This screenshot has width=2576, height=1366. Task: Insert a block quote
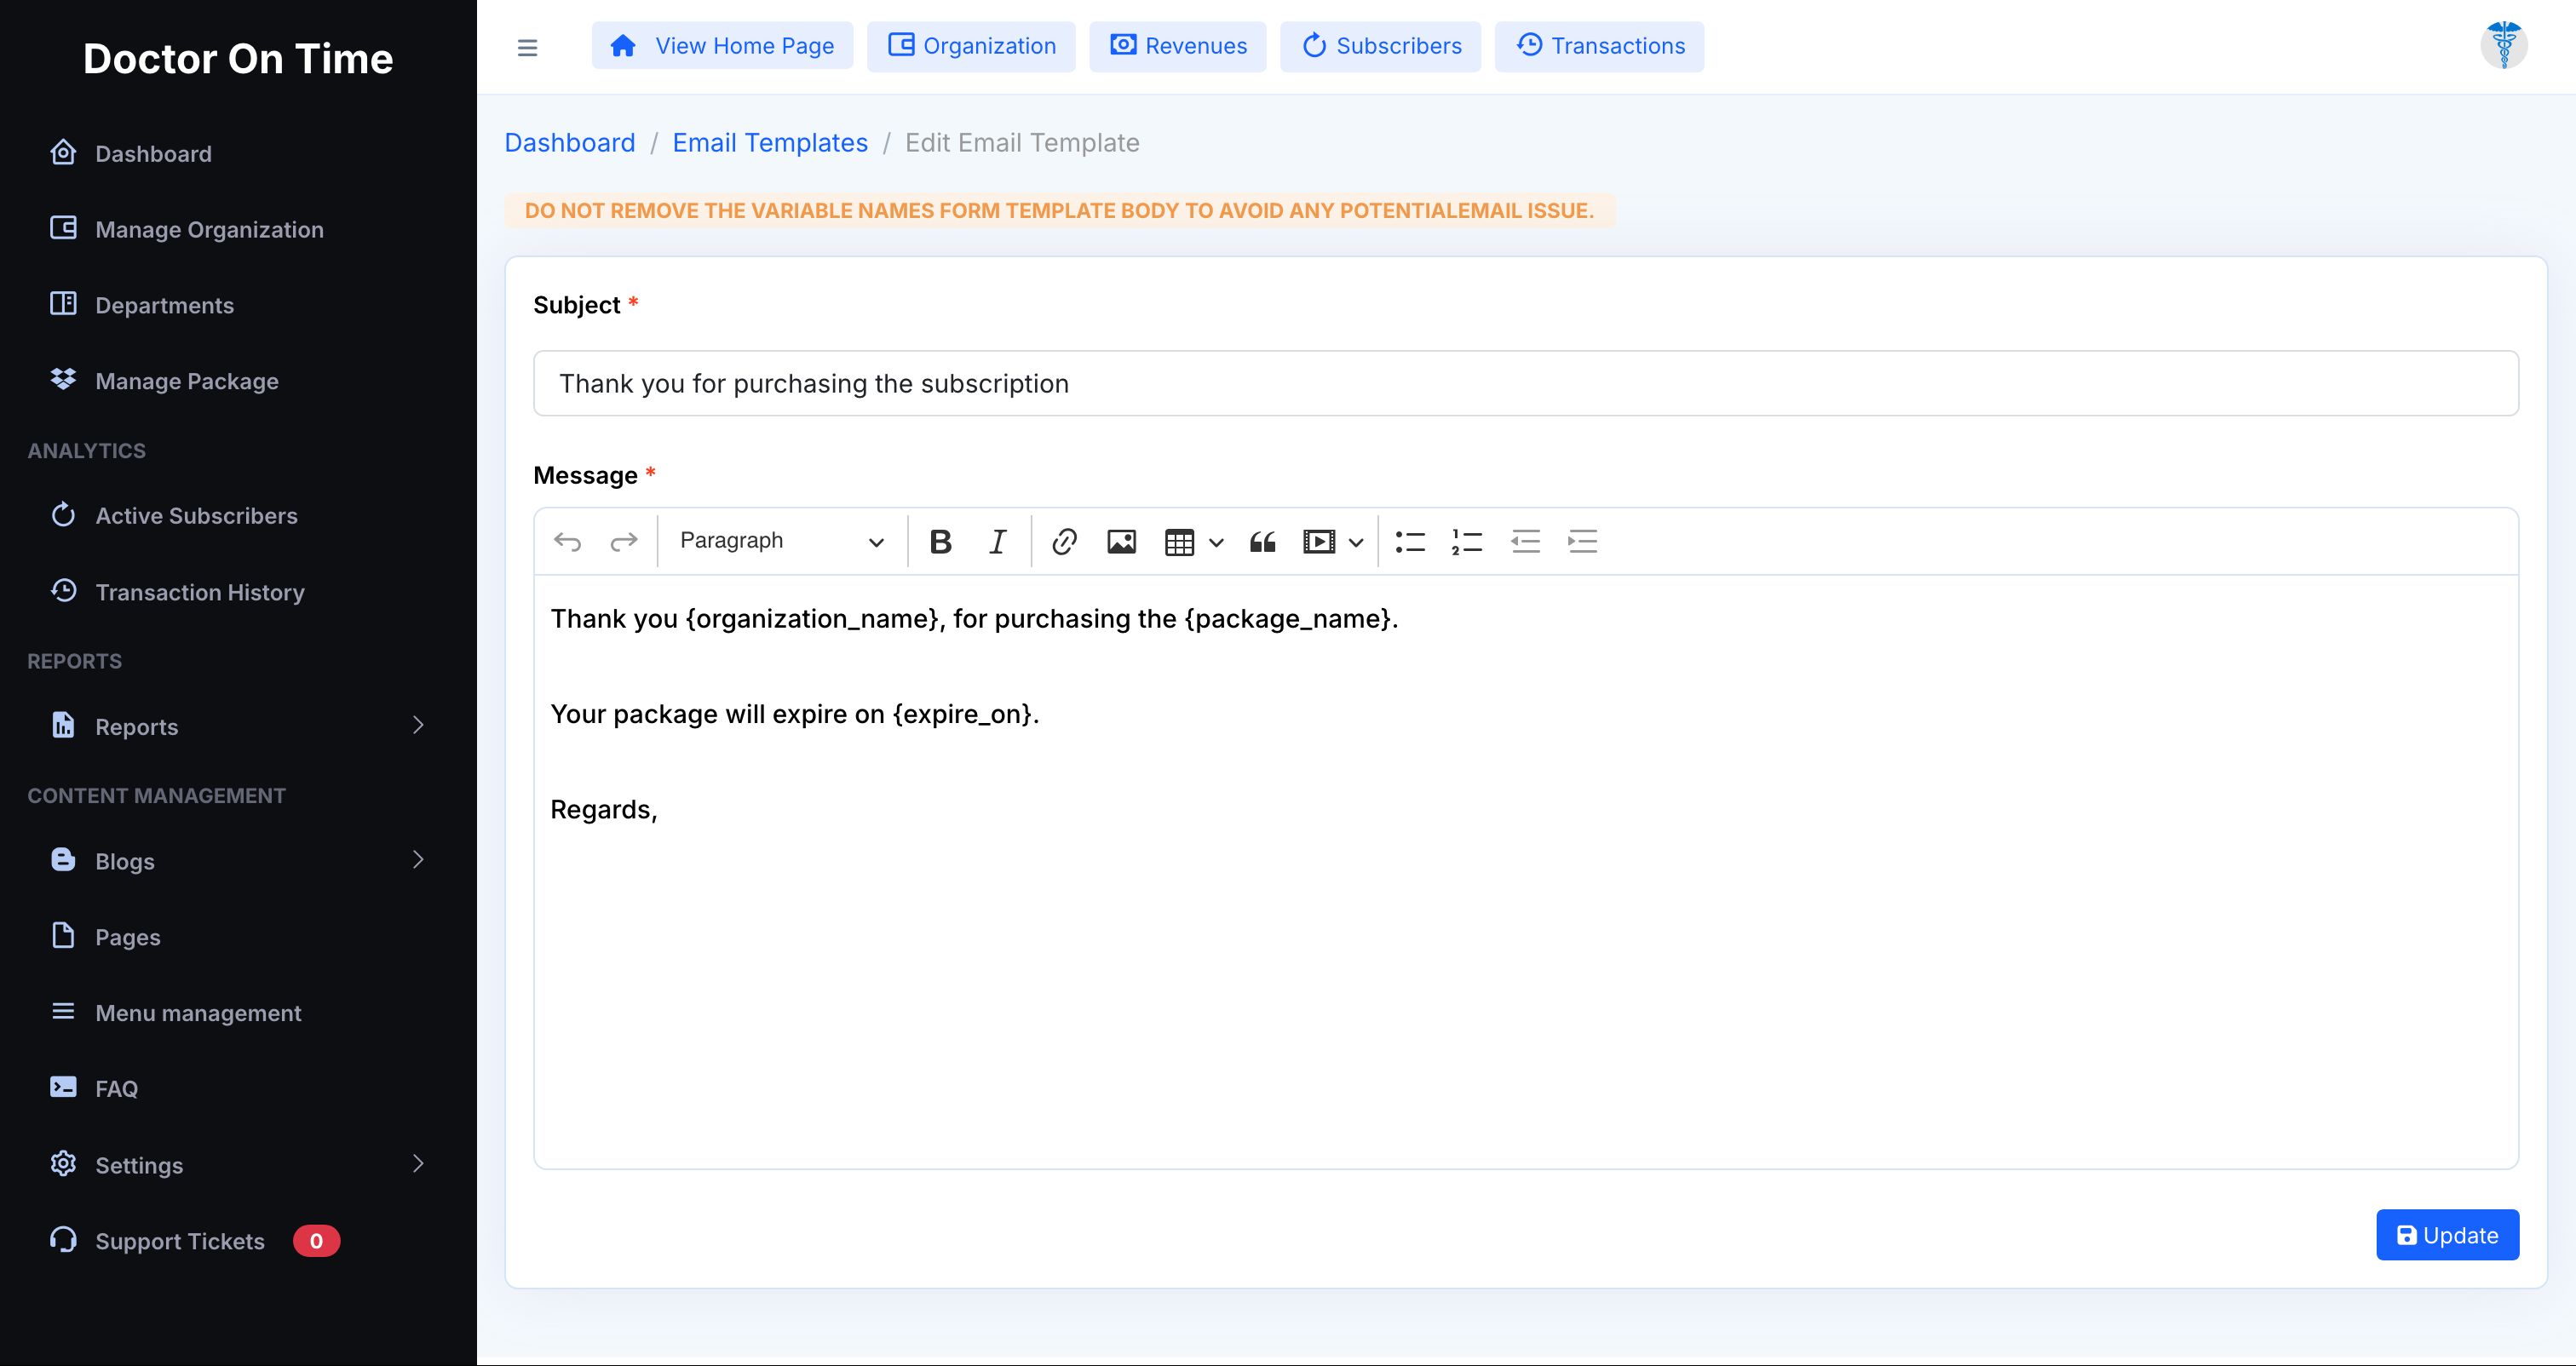point(1262,542)
